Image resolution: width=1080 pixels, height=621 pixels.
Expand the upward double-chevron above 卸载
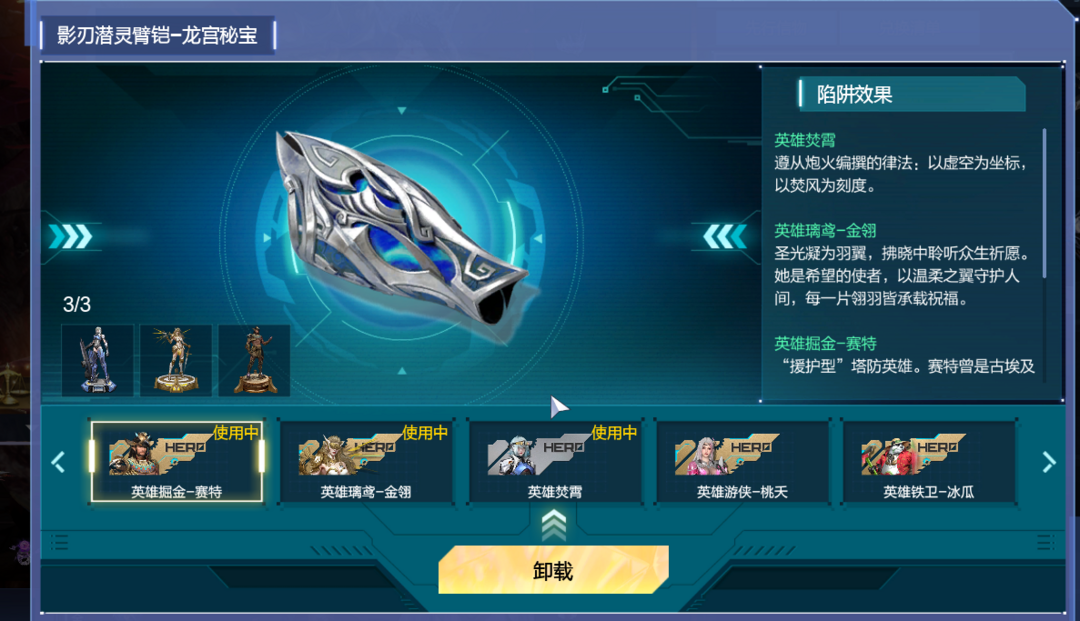[554, 527]
